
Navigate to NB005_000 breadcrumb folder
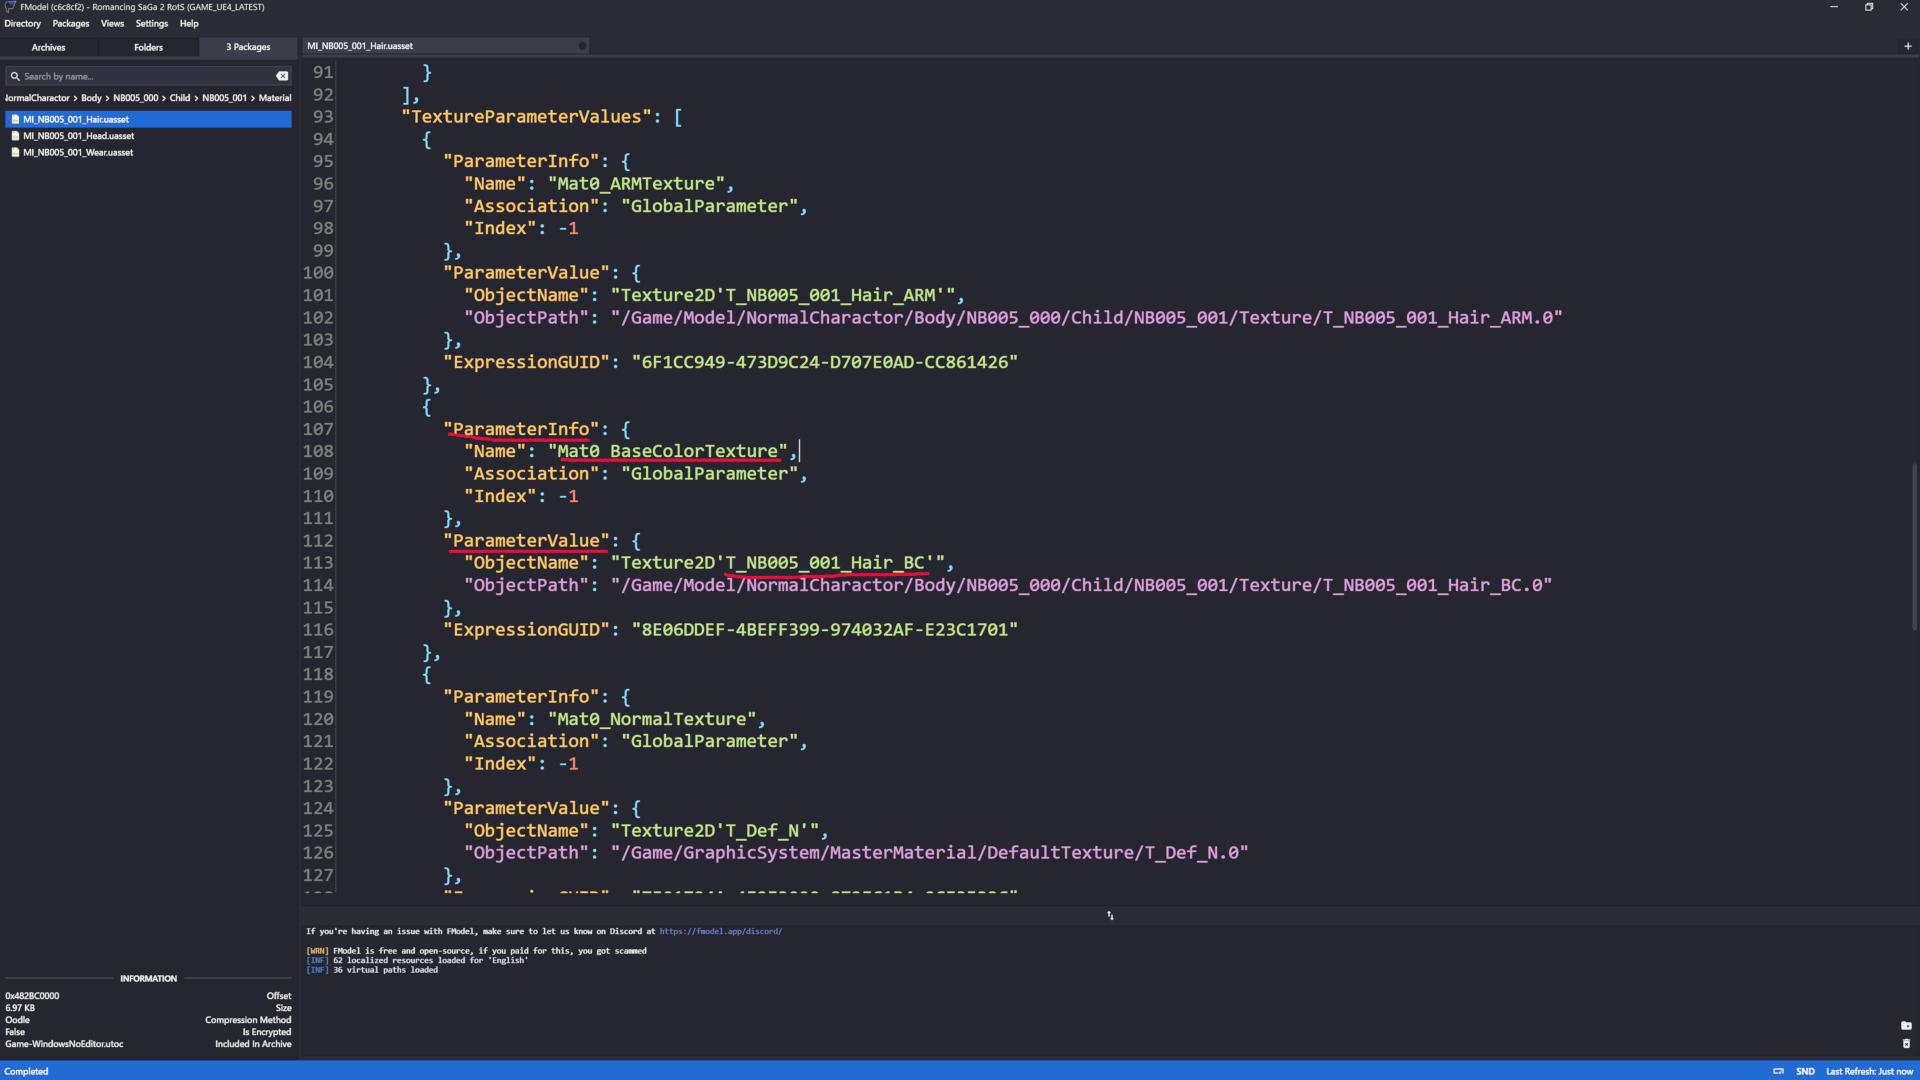[135, 98]
